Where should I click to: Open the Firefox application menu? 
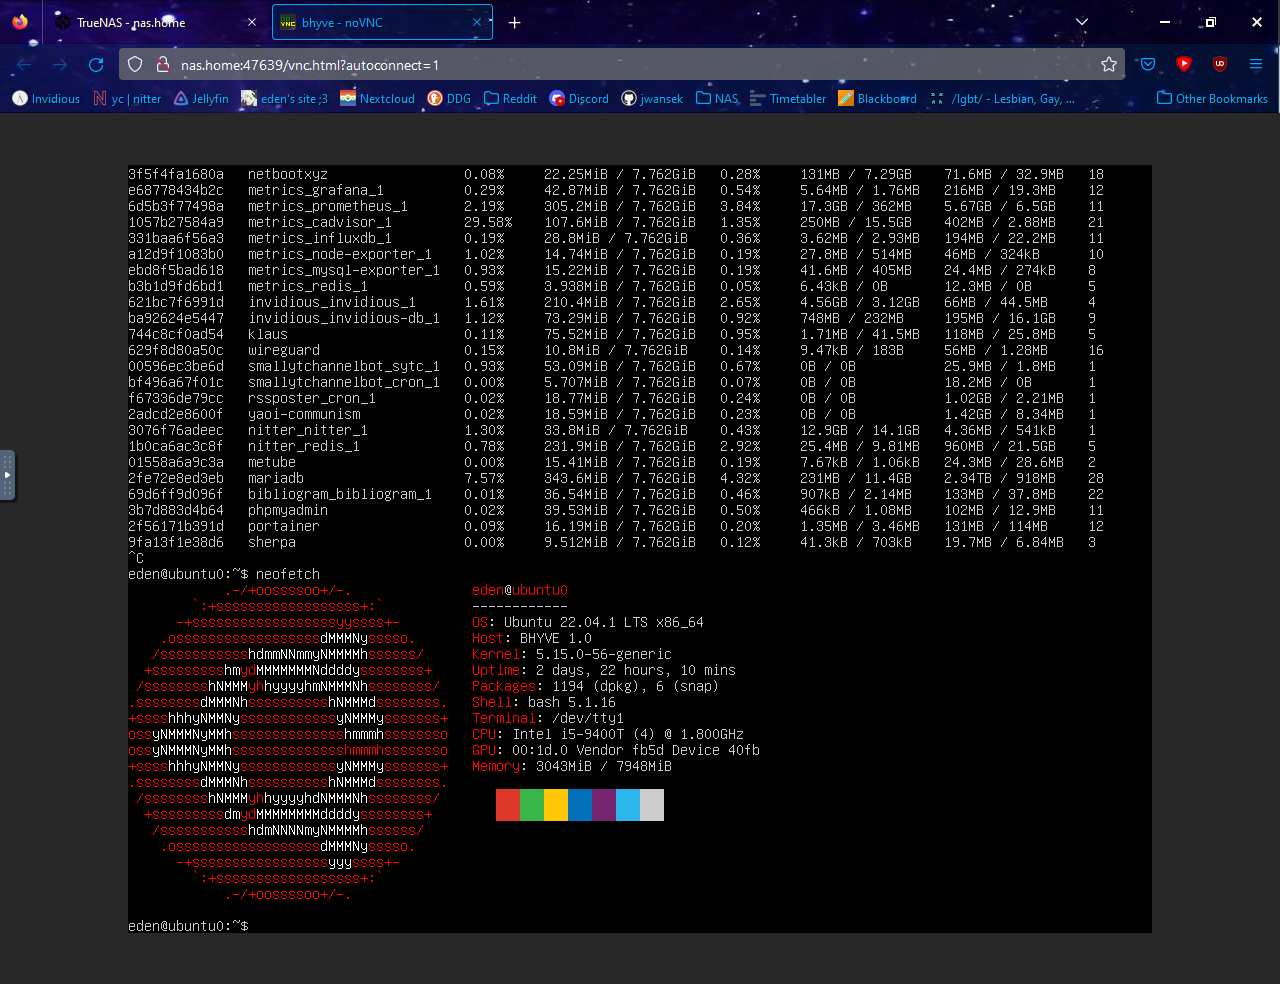1256,64
